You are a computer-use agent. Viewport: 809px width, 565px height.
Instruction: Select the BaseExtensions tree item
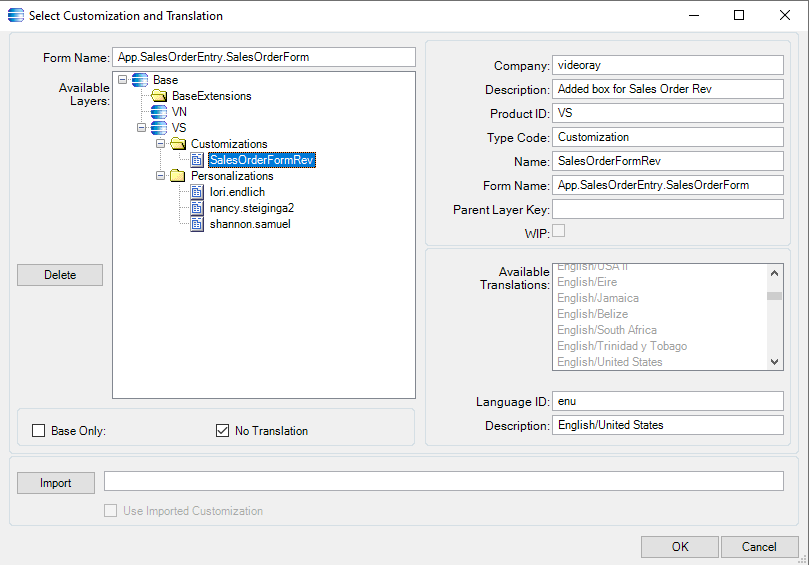click(212, 96)
